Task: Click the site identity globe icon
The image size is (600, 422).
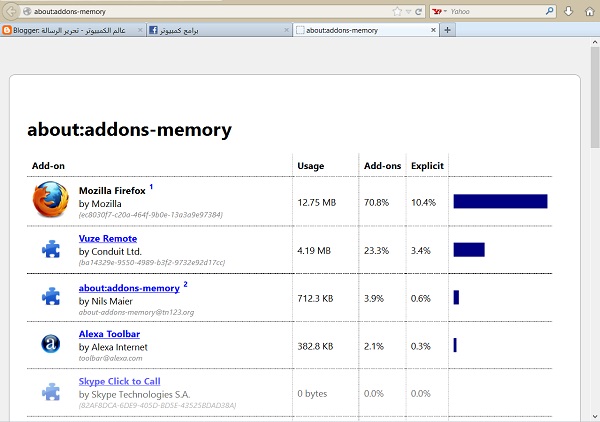Action: 27,11
